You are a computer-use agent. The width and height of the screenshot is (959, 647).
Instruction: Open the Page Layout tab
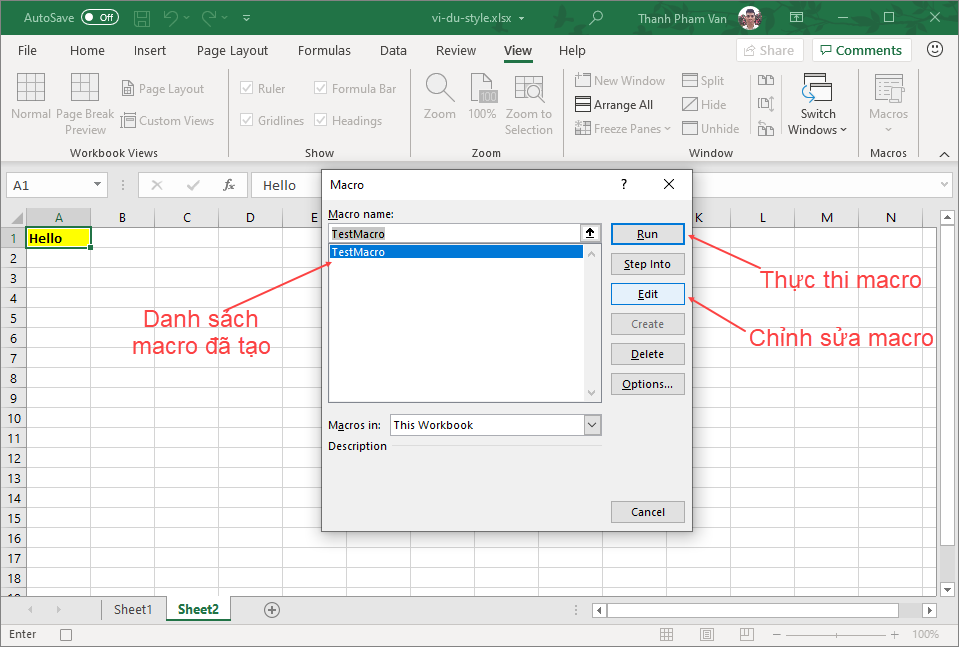(x=232, y=50)
